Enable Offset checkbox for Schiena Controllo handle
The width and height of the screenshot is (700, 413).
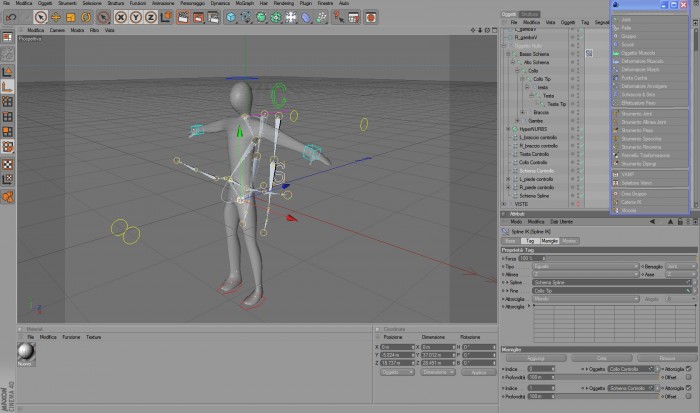pyautogui.click(x=688, y=396)
